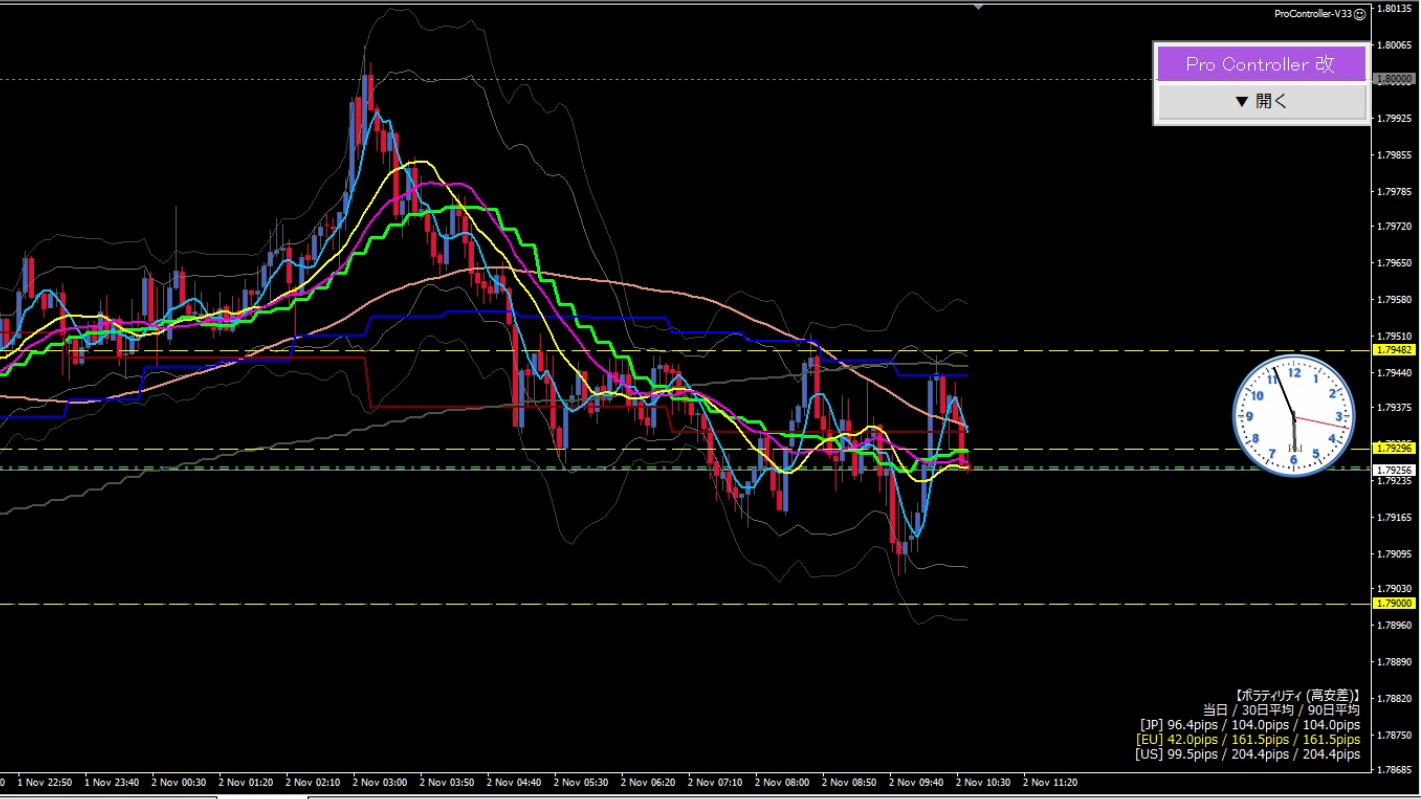Click the 1.78890 value on the price axis
The width and height of the screenshot is (1421, 799).
pyautogui.click(x=1394, y=662)
